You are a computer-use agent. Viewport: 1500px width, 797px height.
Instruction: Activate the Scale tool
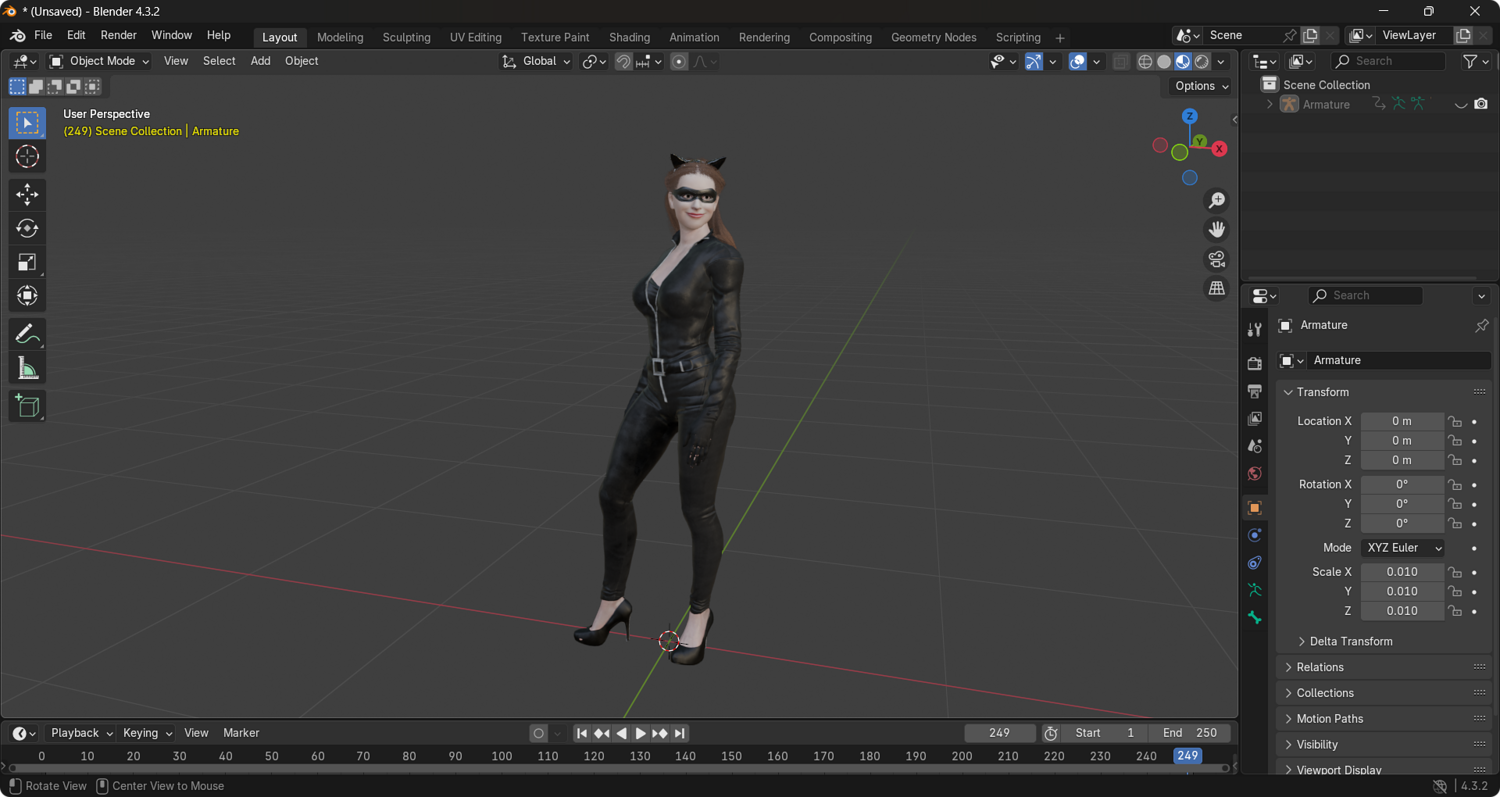click(x=27, y=262)
